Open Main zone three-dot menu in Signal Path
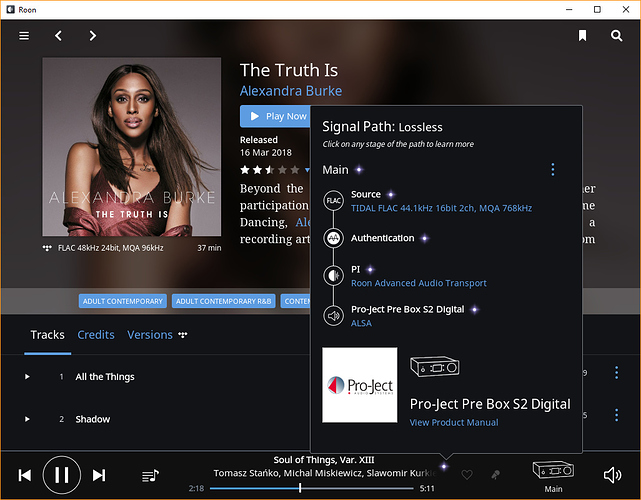 pyautogui.click(x=553, y=170)
